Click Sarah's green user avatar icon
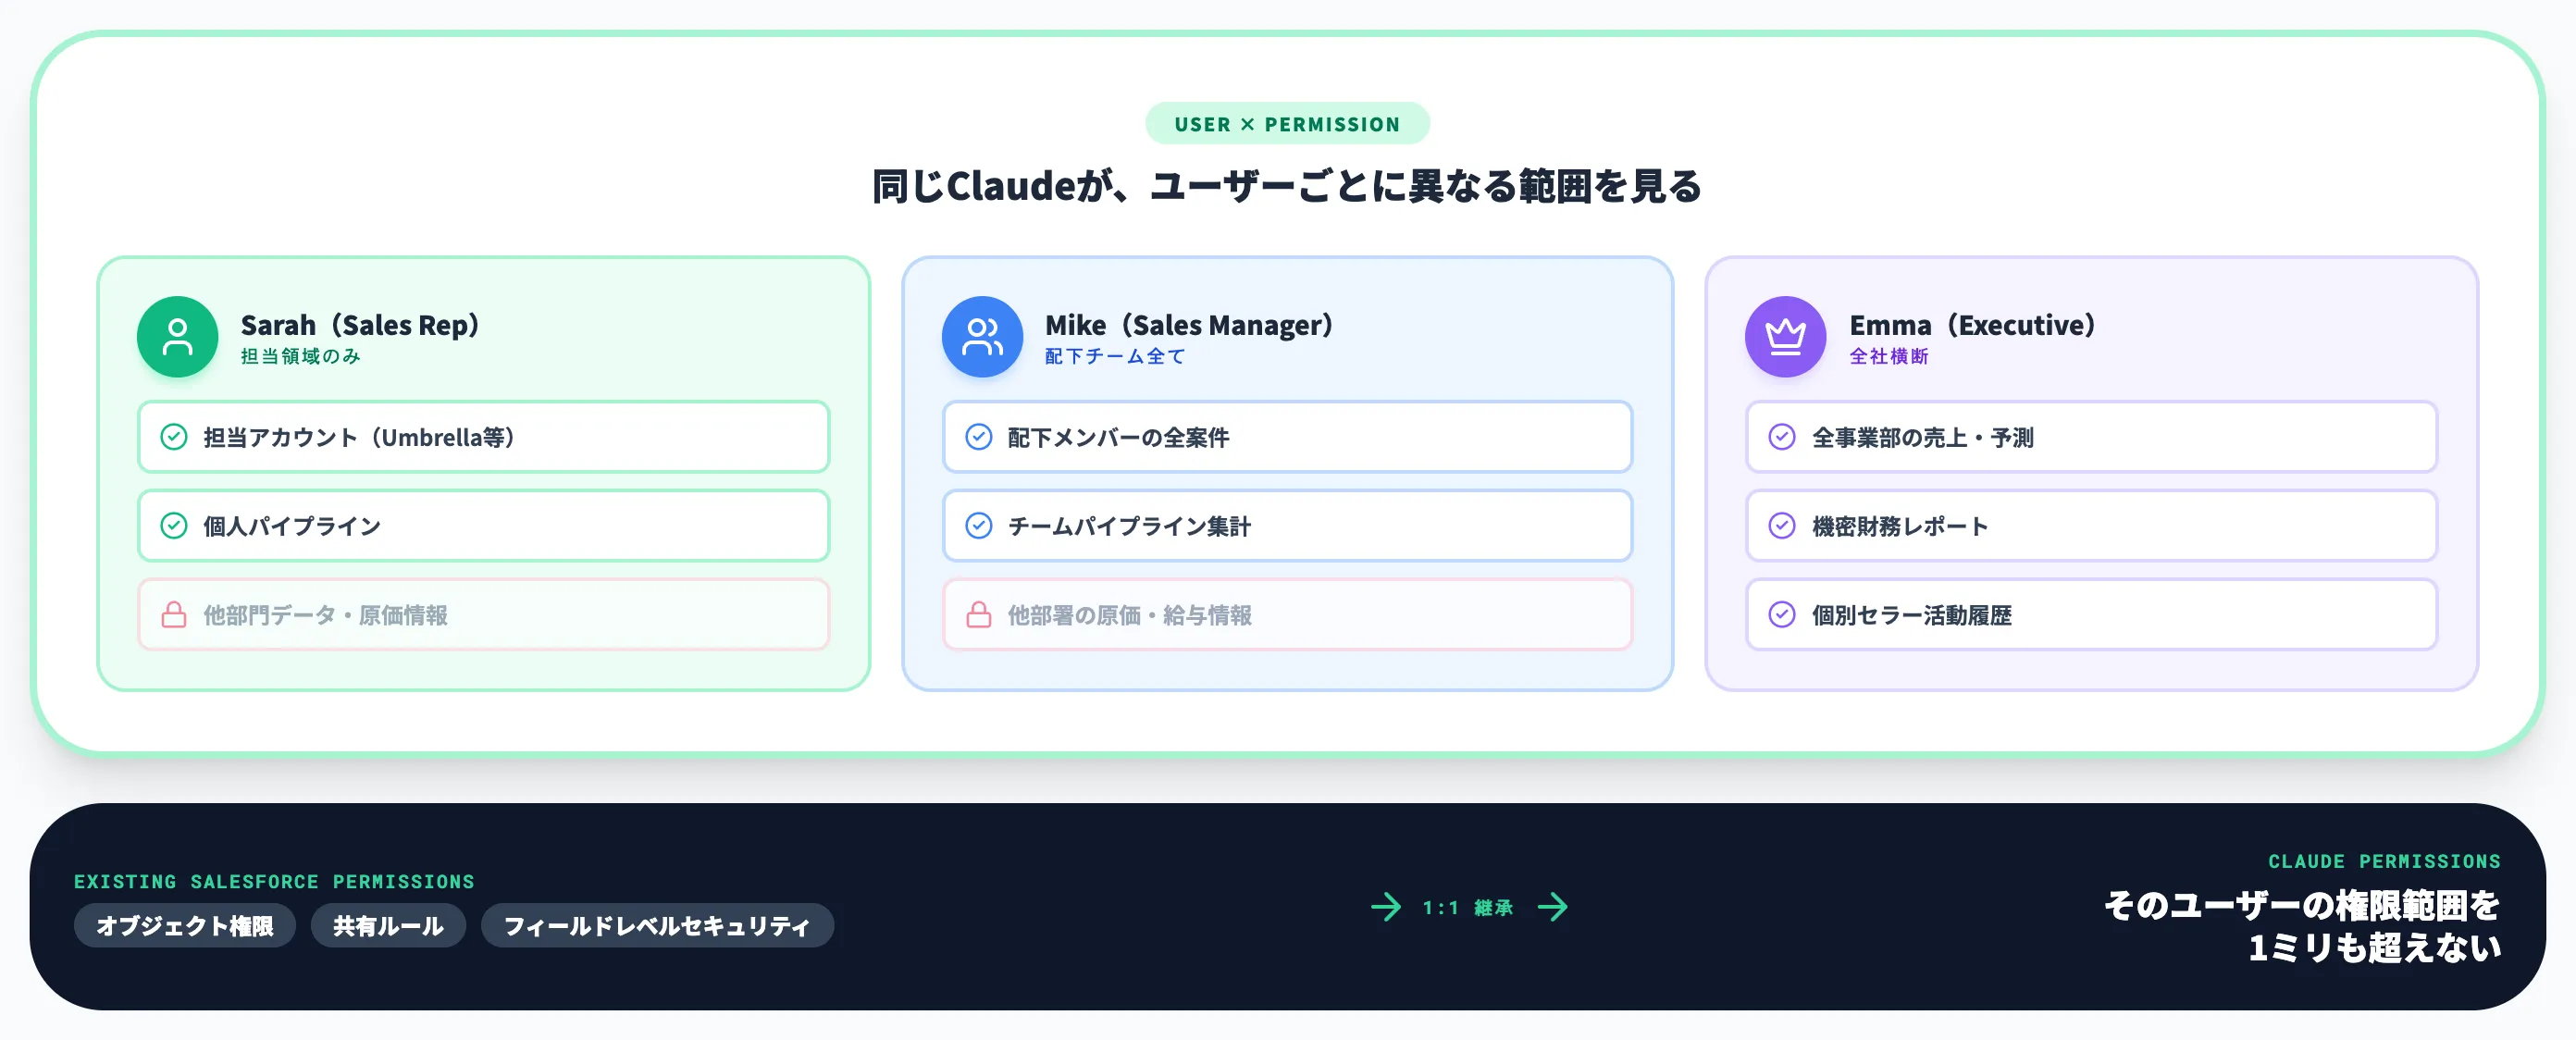Viewport: 2576px width, 1040px height. (177, 337)
